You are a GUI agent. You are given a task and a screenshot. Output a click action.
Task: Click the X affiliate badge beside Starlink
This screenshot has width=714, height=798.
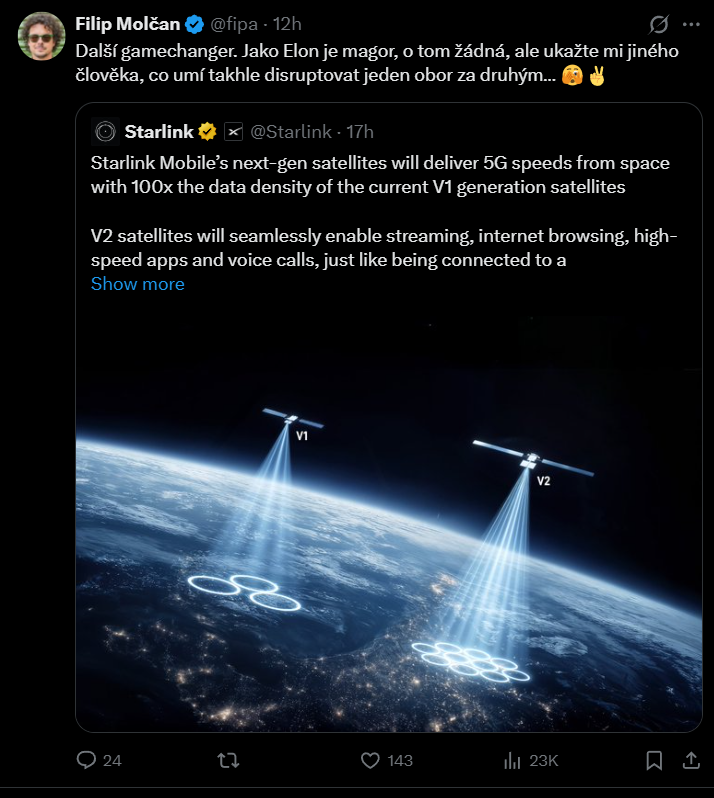(233, 131)
